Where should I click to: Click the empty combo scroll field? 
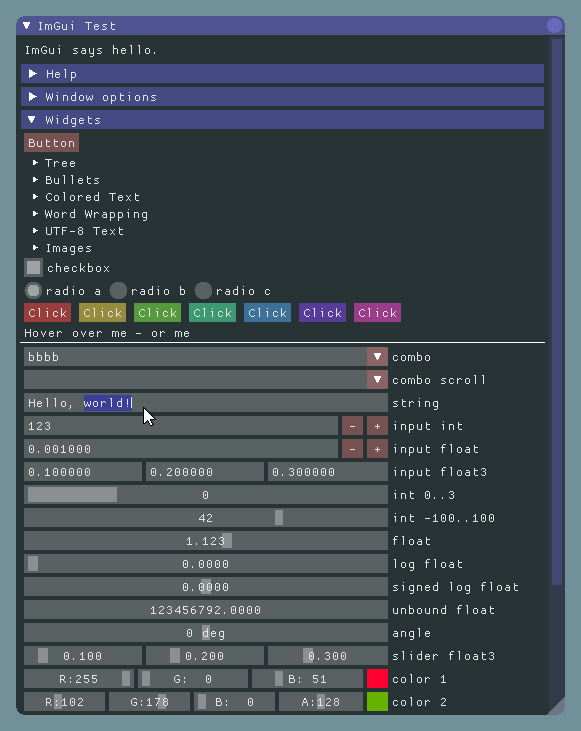(x=195, y=379)
